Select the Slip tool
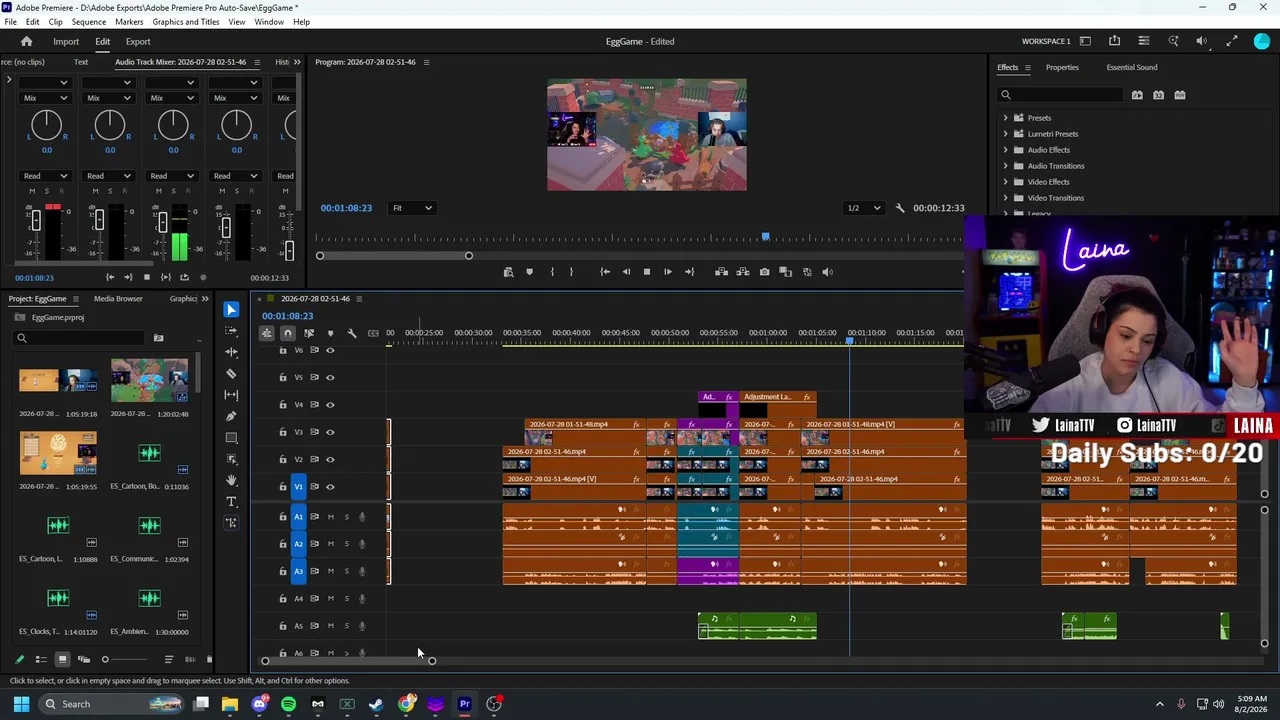The height and width of the screenshot is (720, 1280). point(231,395)
